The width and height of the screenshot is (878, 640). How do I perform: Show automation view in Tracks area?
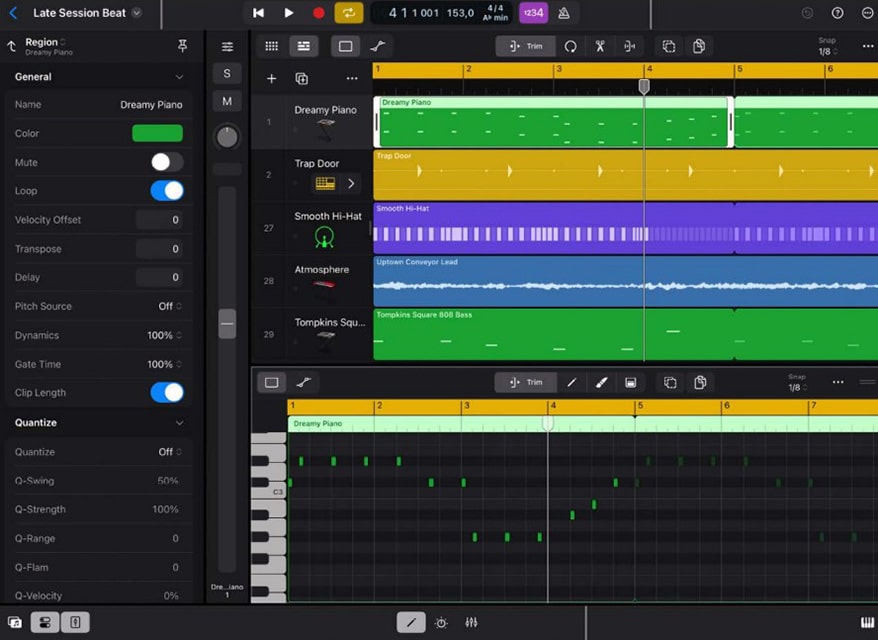tap(378, 46)
